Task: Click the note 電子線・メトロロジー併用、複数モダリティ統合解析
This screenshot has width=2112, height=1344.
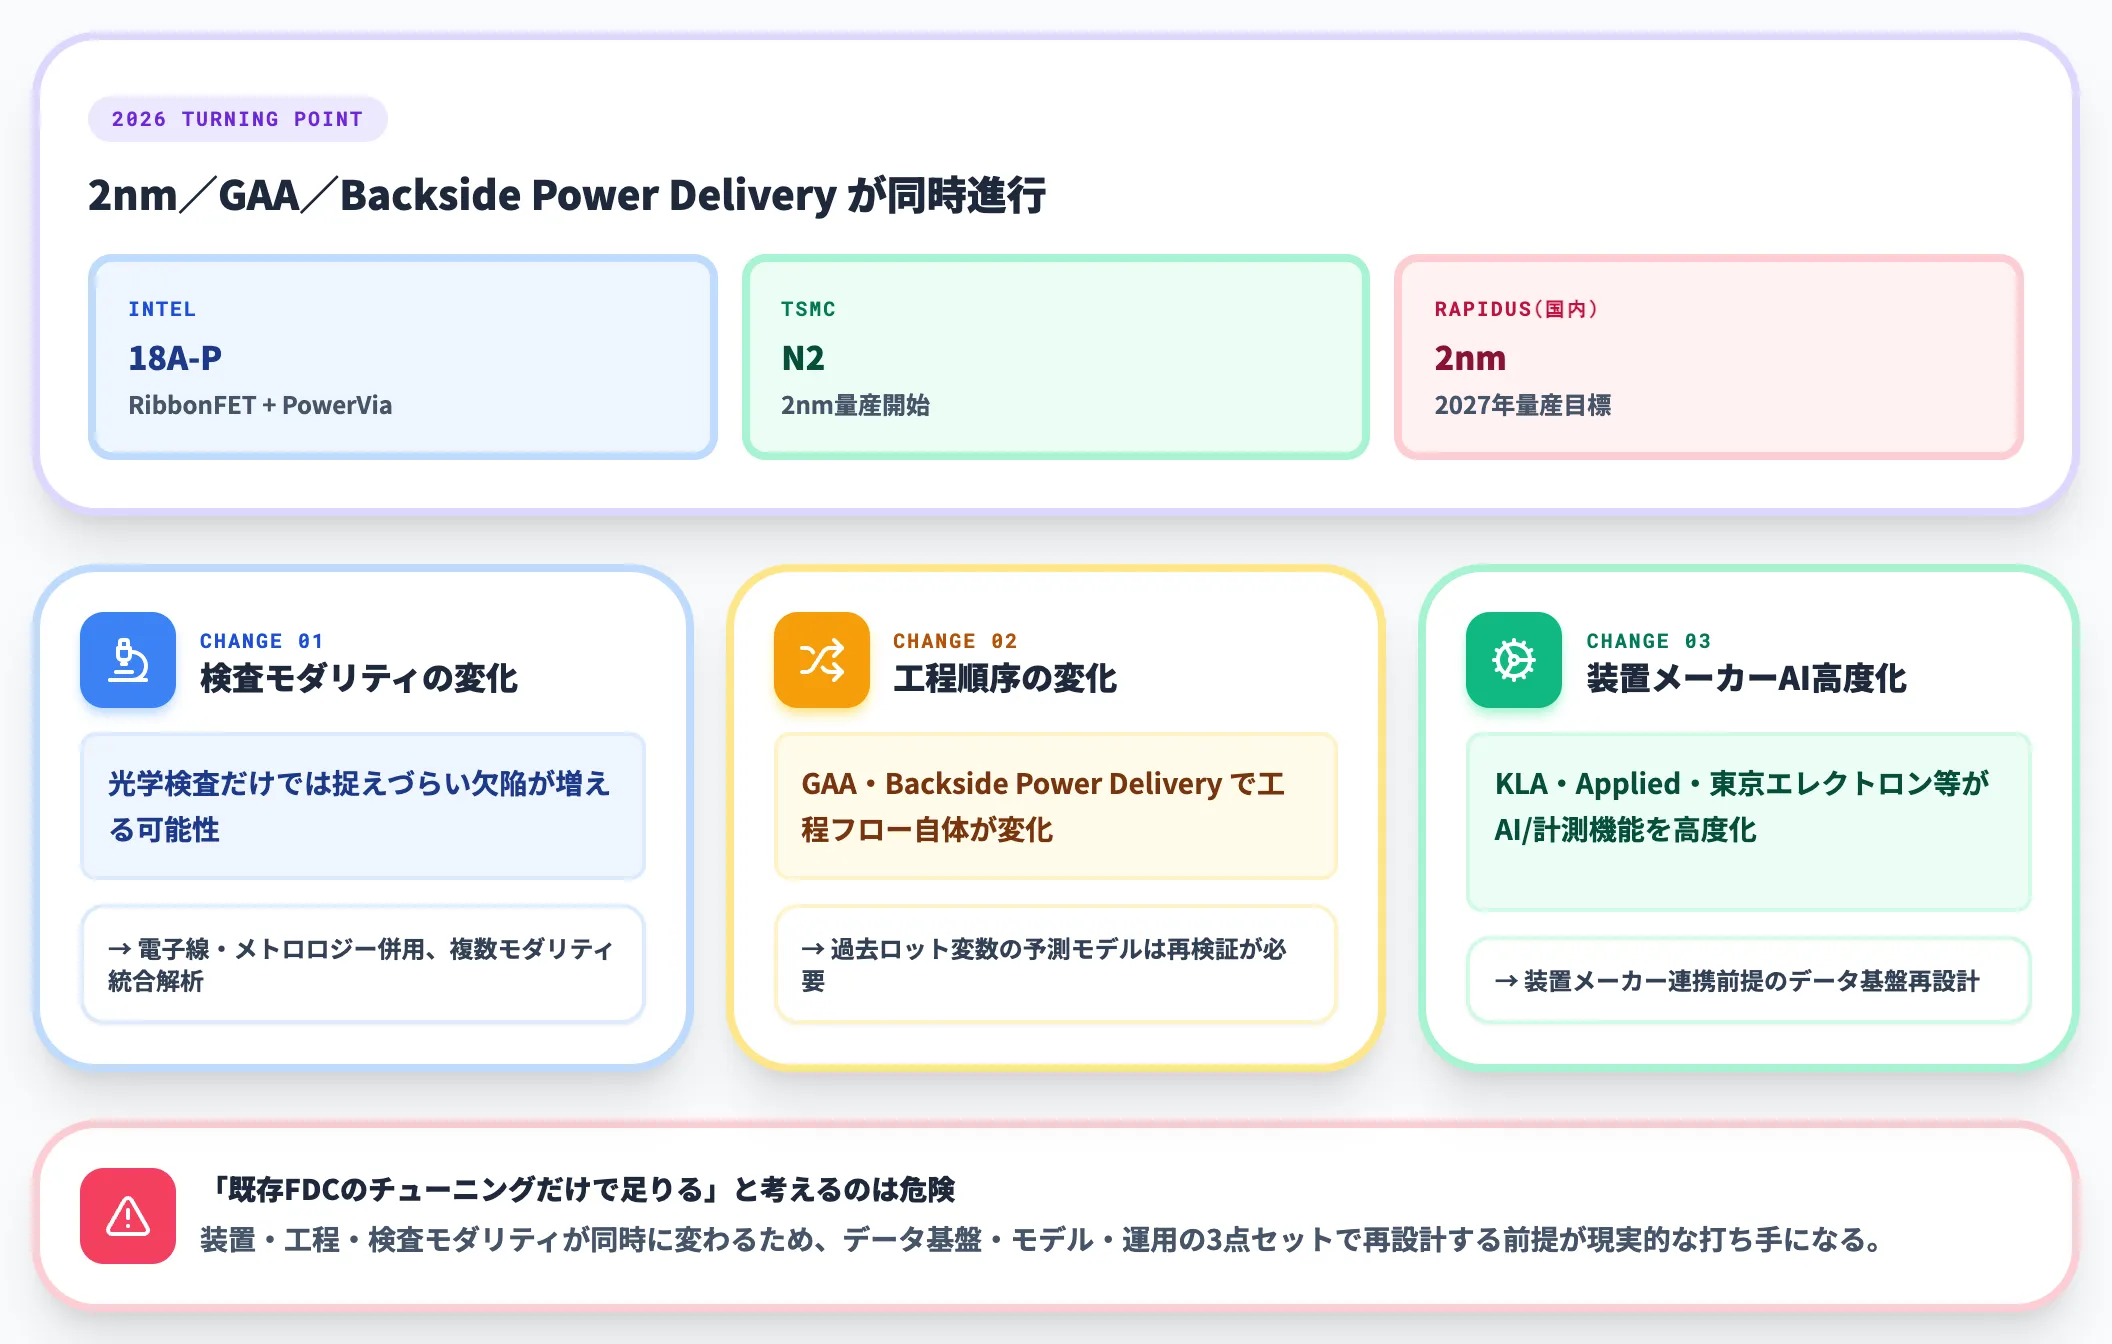Action: 363,964
